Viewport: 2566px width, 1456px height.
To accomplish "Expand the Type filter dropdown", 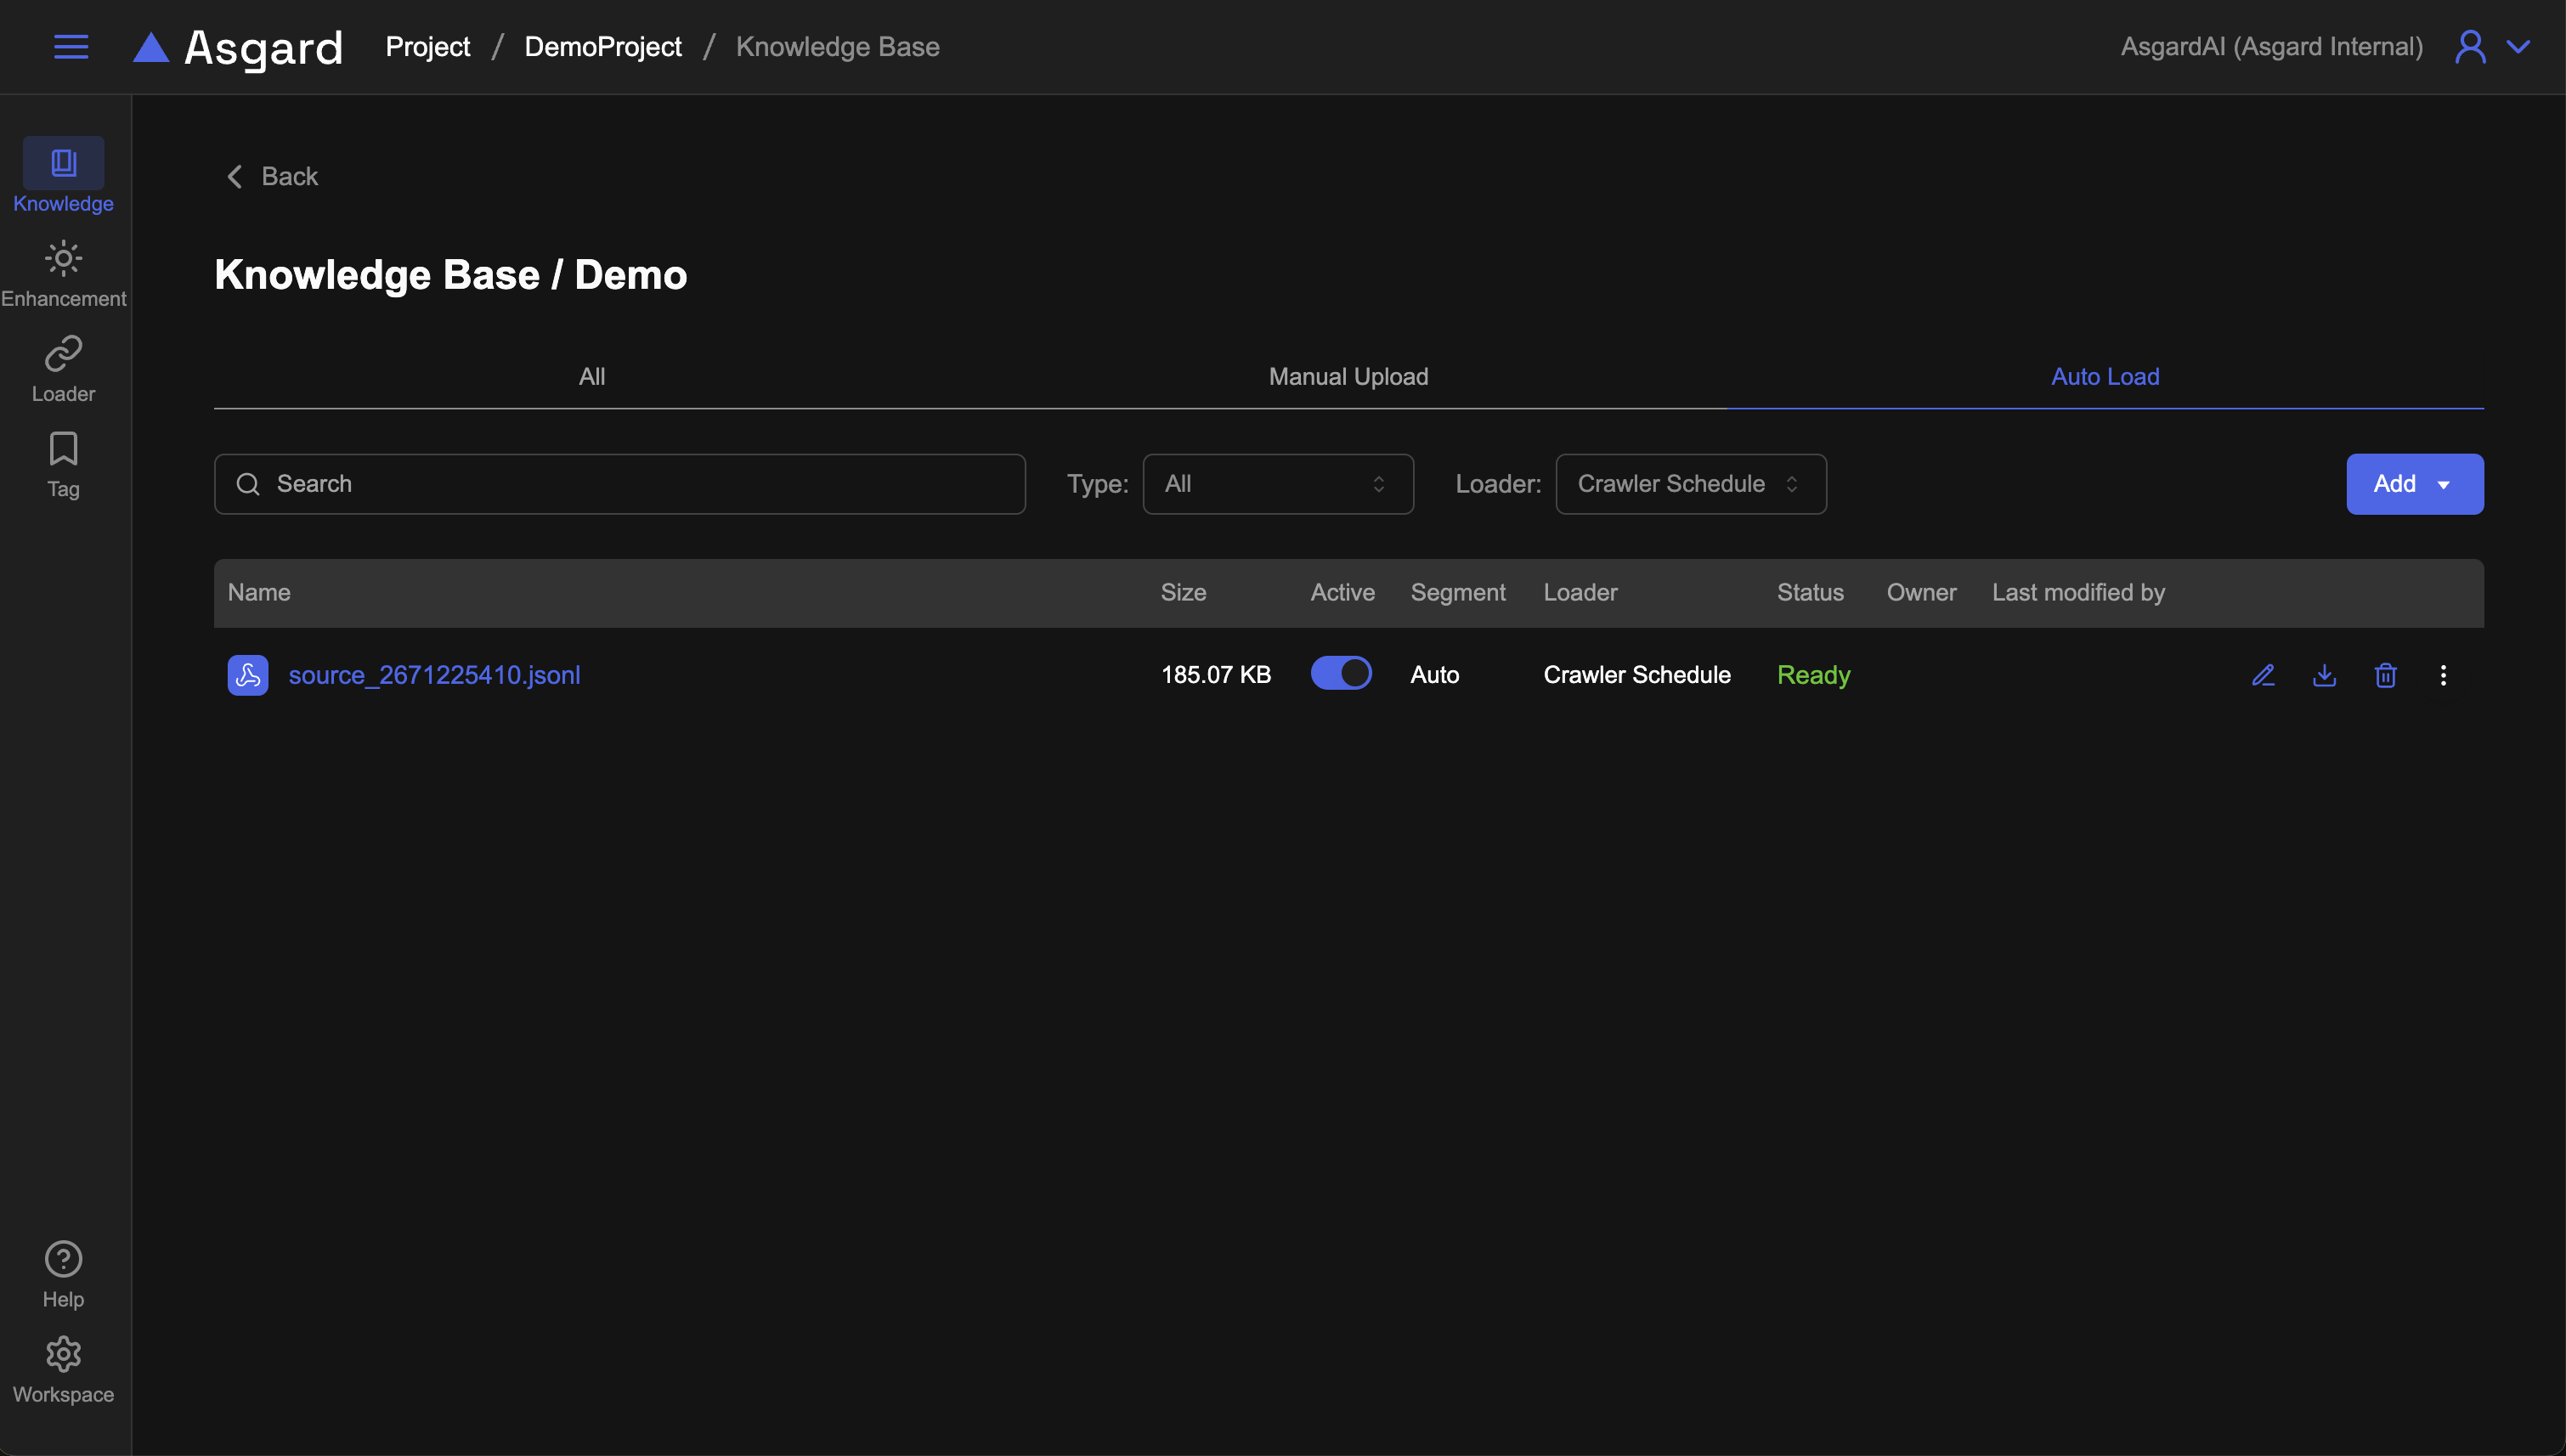I will (1277, 484).
